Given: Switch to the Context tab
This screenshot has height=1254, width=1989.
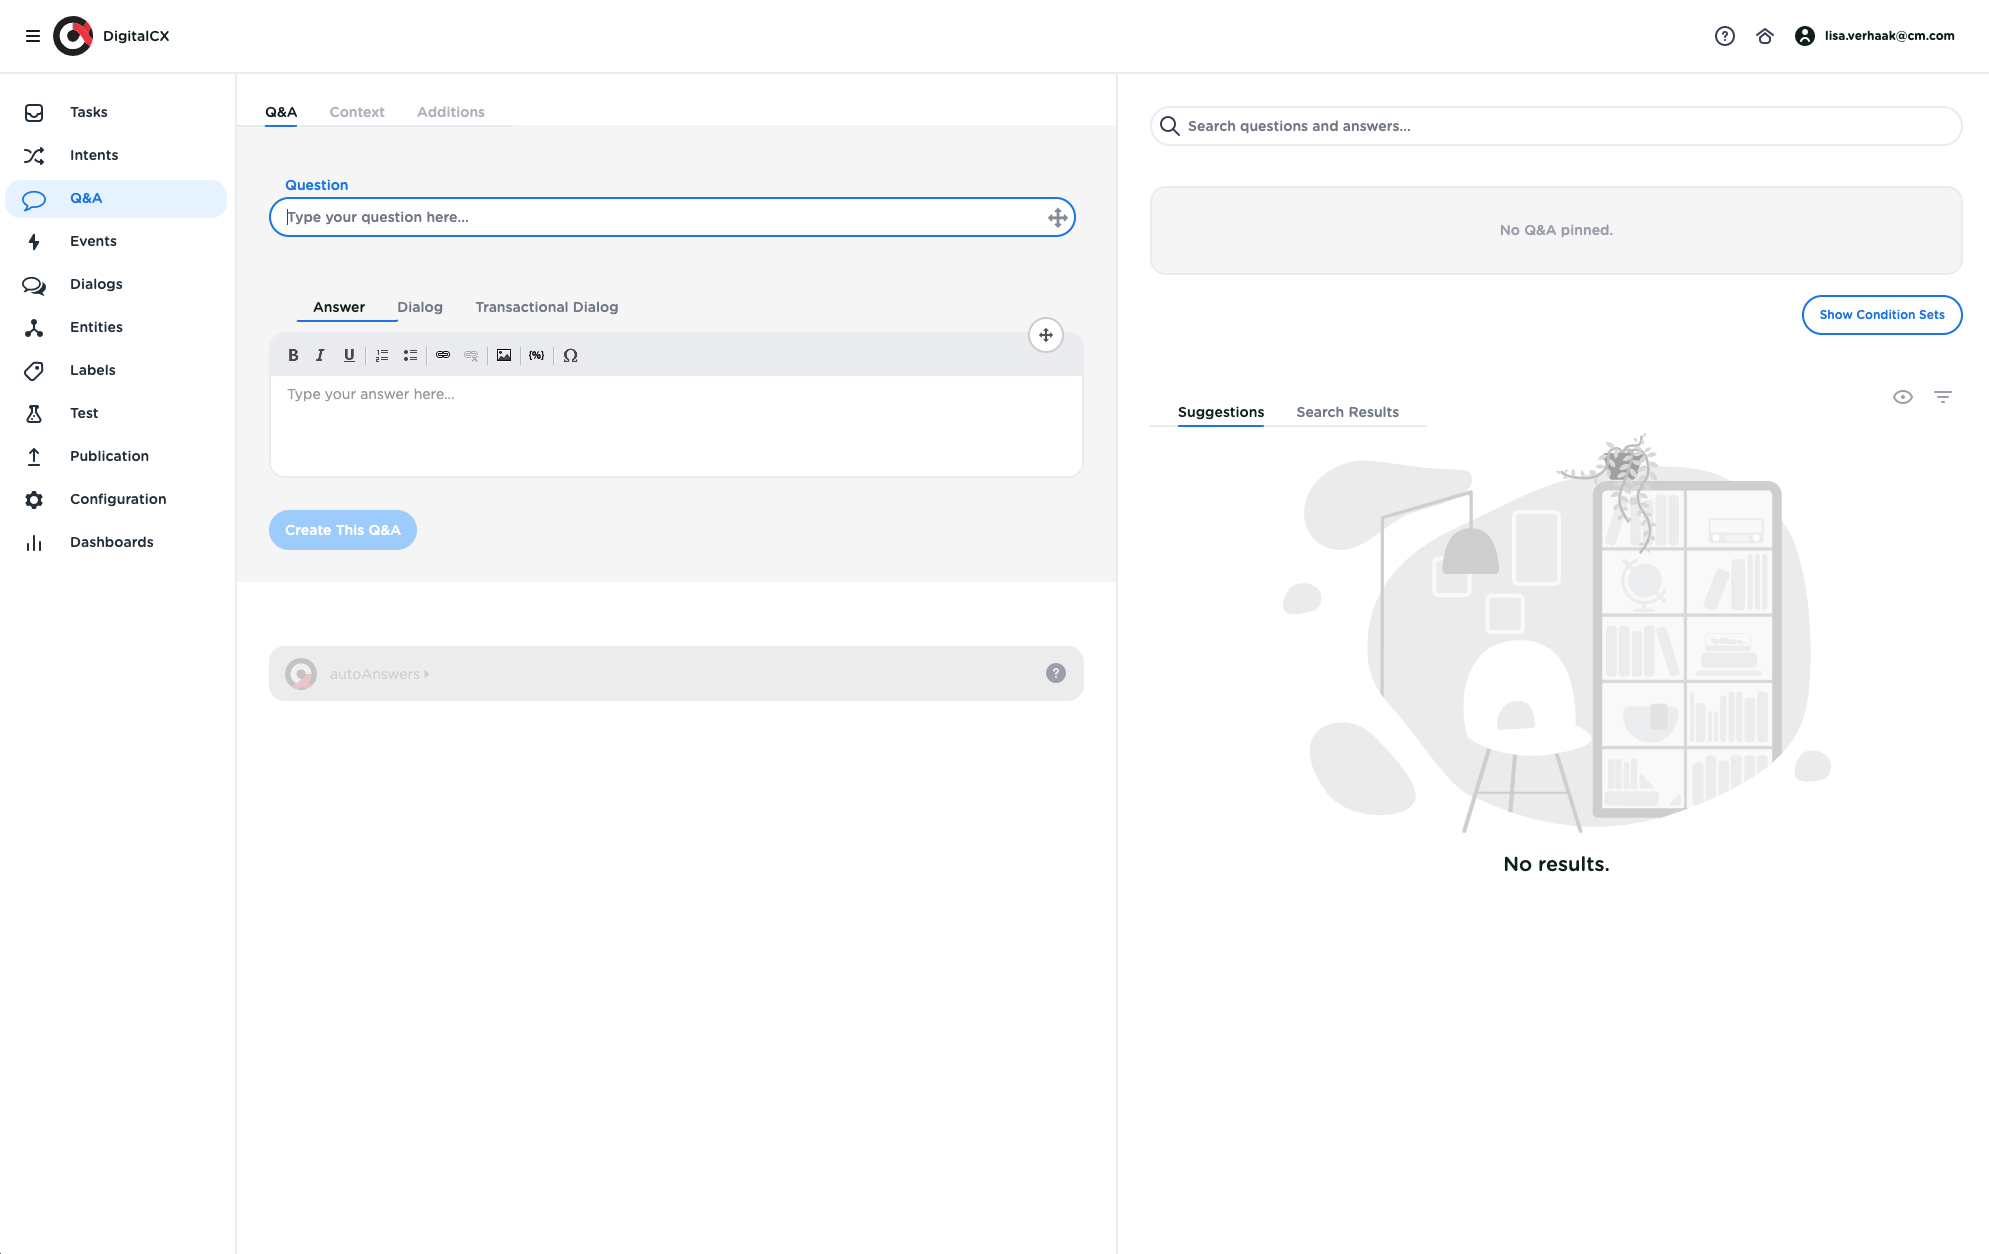Looking at the screenshot, I should pos(357,112).
